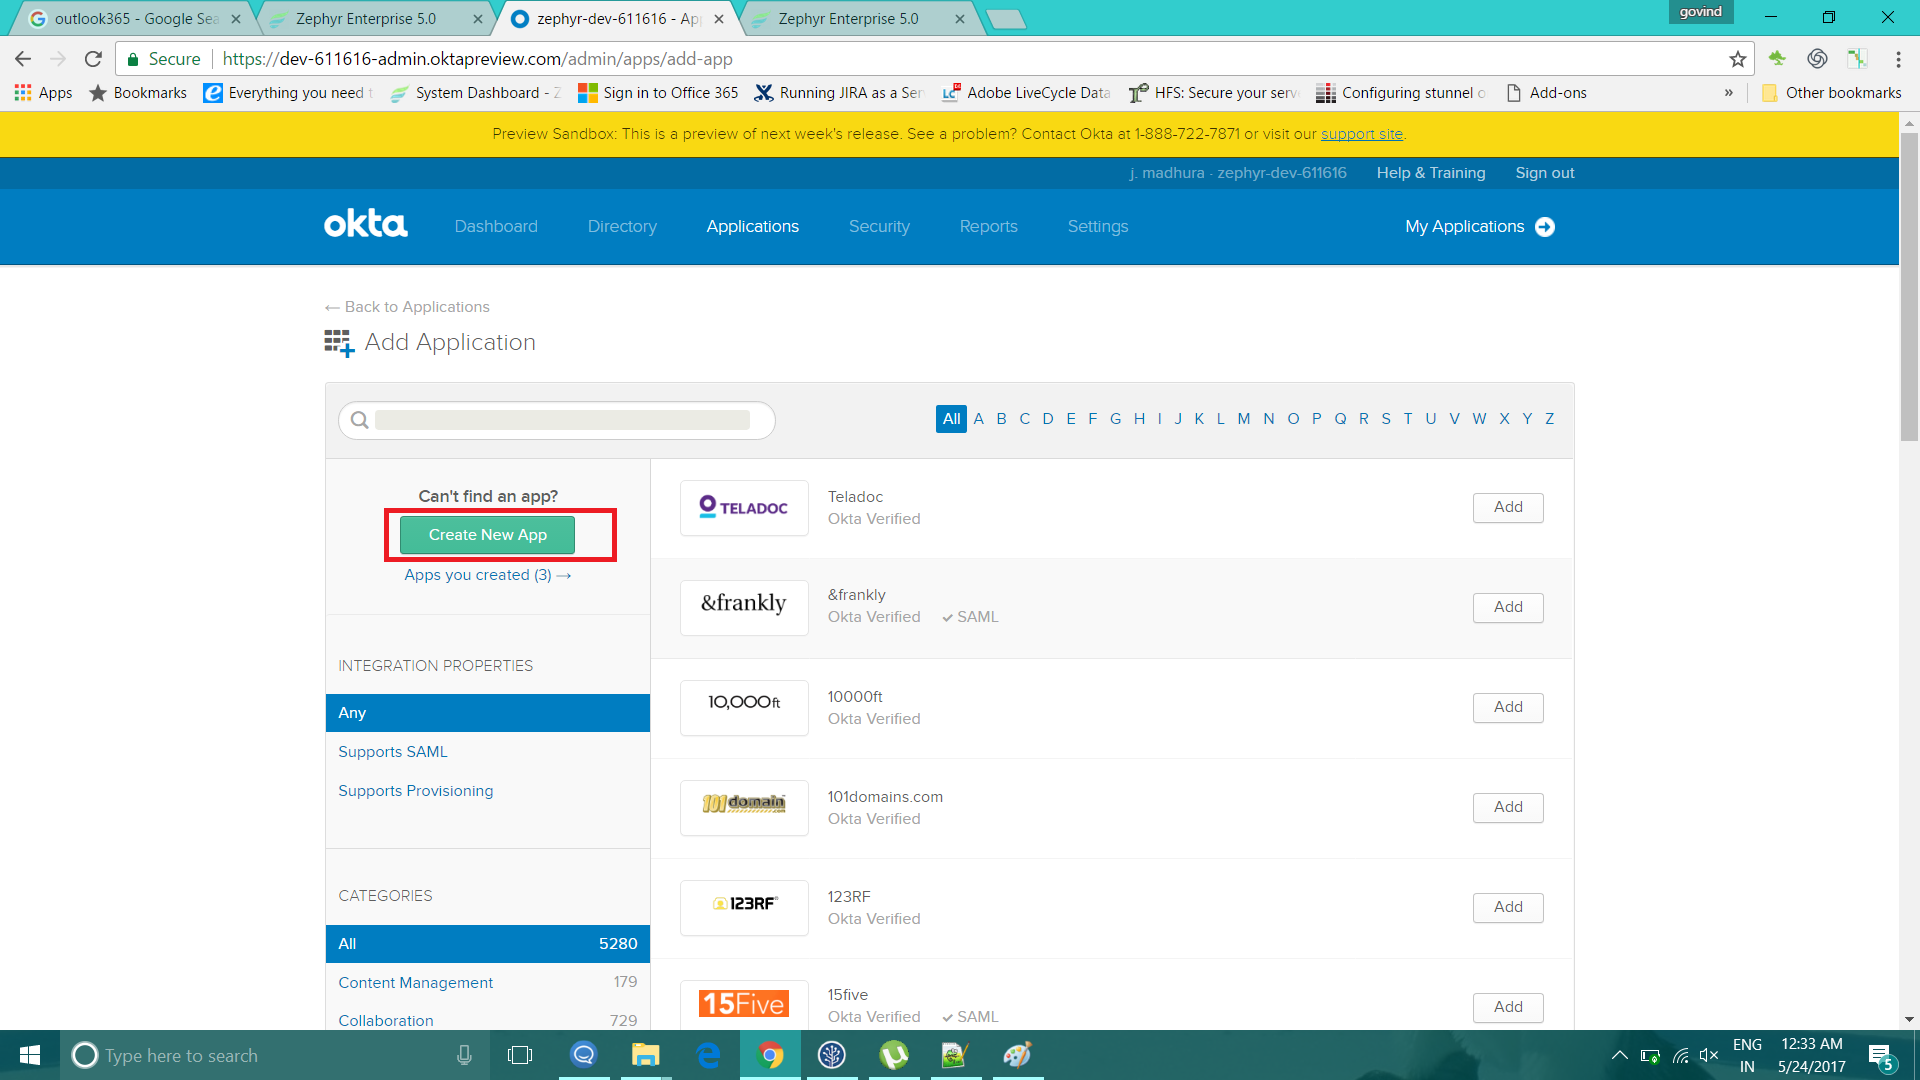Click the My Applications arrow icon
1920x1080 pixels.
[1544, 227]
